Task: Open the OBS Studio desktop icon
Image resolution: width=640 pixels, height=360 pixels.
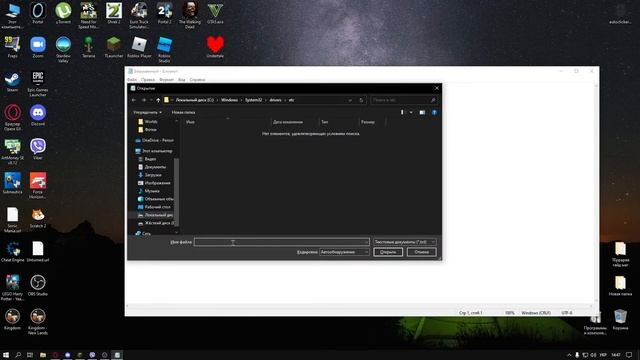Action: pos(38,285)
